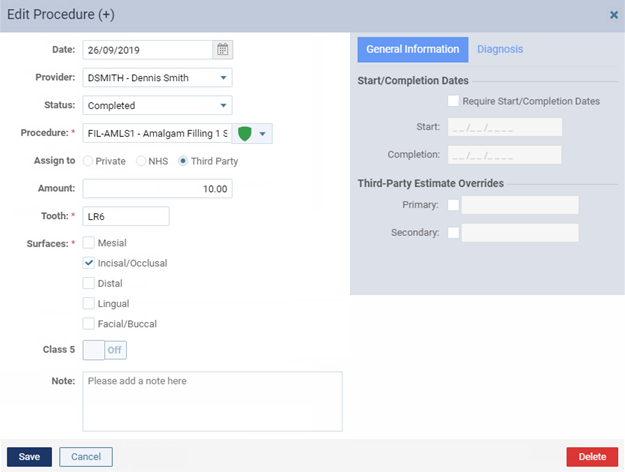625x472 pixels.
Task: Choose NHS under Assign to
Action: point(141,161)
